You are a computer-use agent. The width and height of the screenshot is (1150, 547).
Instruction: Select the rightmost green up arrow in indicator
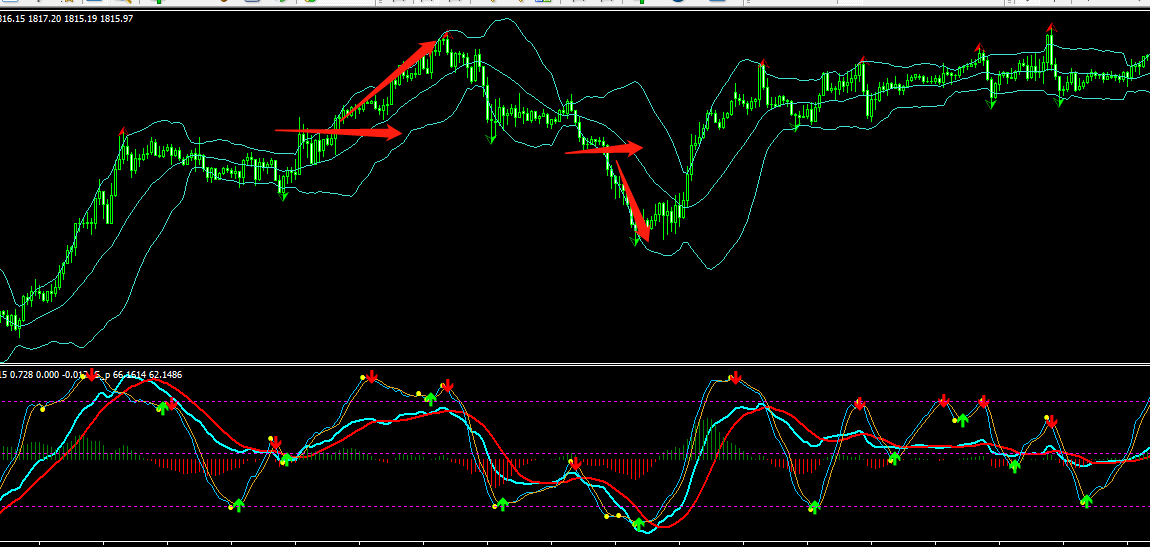tap(1086, 500)
